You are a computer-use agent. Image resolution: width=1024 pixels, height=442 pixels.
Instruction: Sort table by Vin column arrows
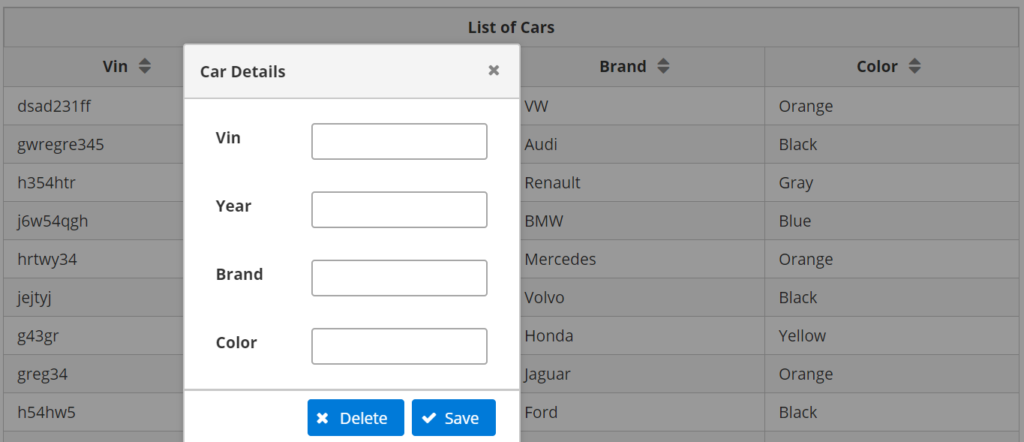[x=145, y=66]
